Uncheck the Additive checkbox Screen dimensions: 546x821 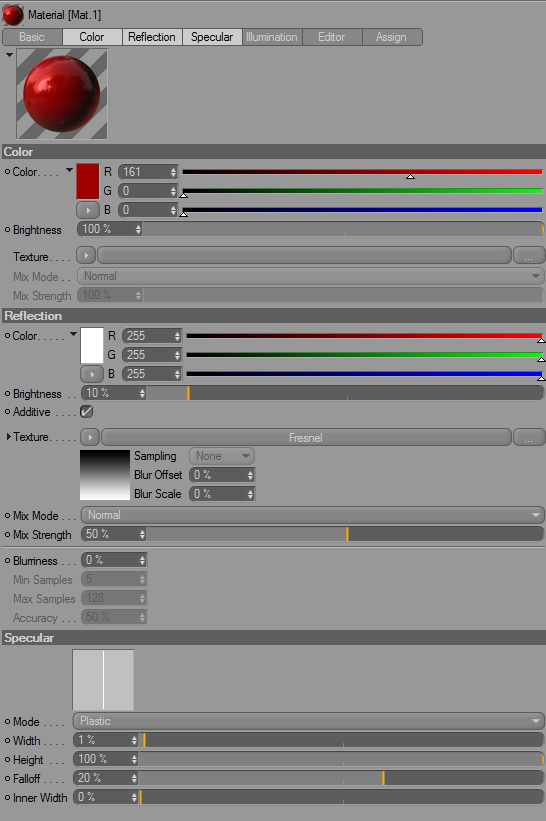(x=87, y=412)
